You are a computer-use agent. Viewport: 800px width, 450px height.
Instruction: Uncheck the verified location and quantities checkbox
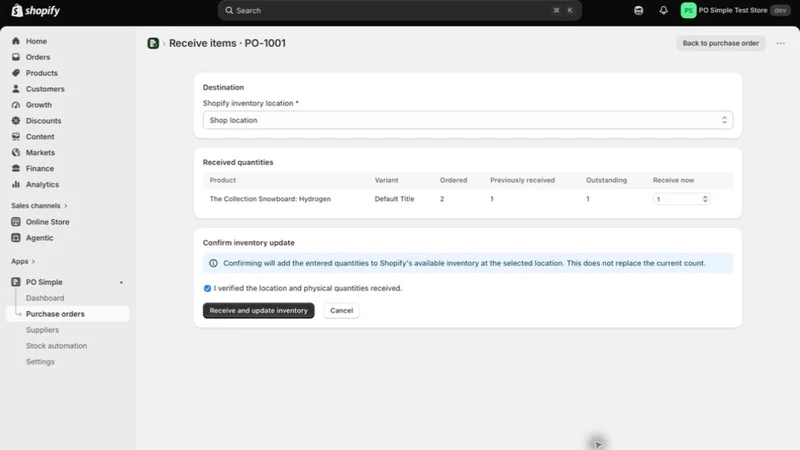coord(207,288)
